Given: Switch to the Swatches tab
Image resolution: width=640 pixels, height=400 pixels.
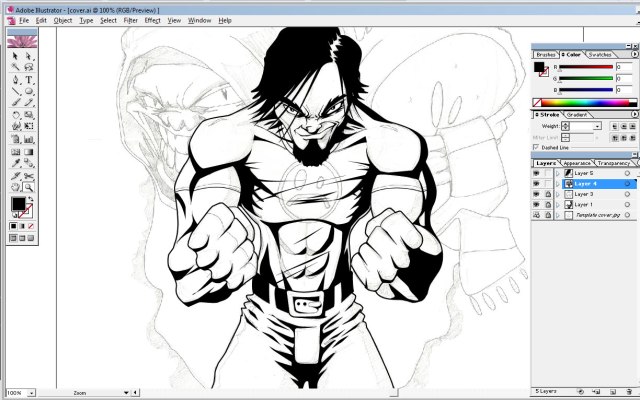Looking at the screenshot, I should click(x=600, y=55).
